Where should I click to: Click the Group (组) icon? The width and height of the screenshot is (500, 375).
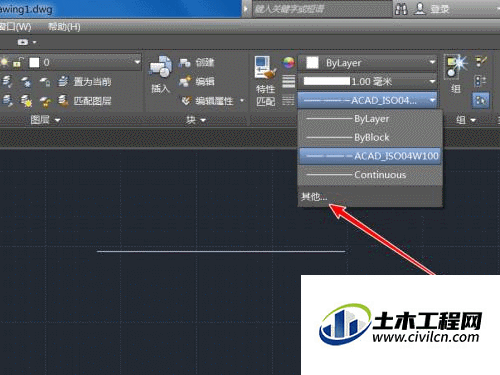pyautogui.click(x=456, y=67)
